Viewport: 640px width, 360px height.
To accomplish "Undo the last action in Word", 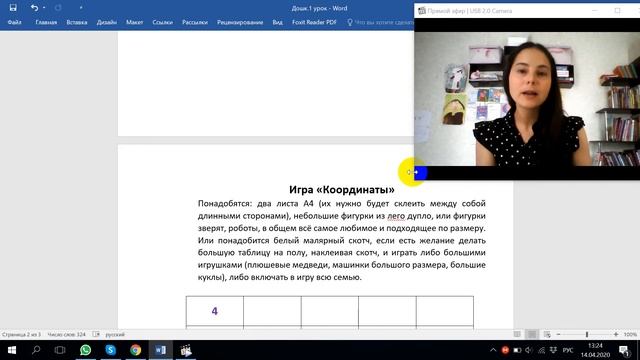I will click(x=34, y=8).
